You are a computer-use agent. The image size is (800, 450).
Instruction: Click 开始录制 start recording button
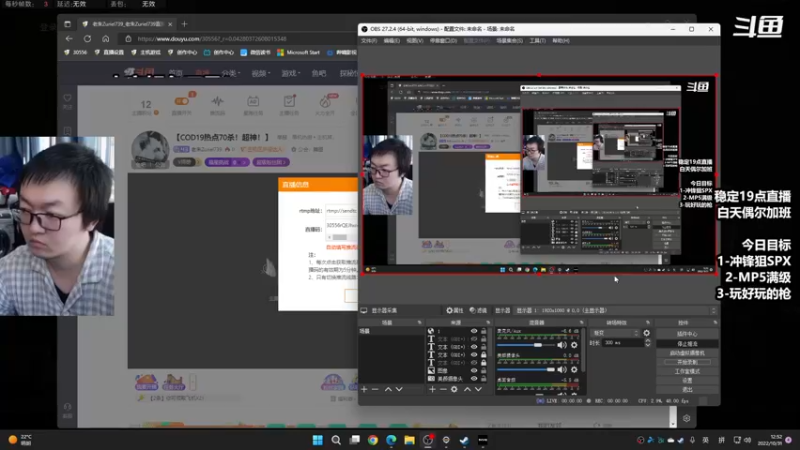tap(687, 362)
